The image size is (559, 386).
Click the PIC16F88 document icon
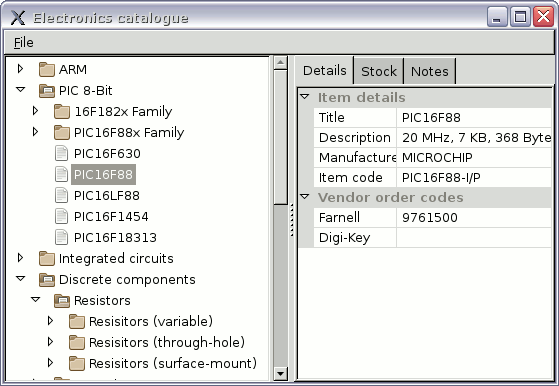61,175
